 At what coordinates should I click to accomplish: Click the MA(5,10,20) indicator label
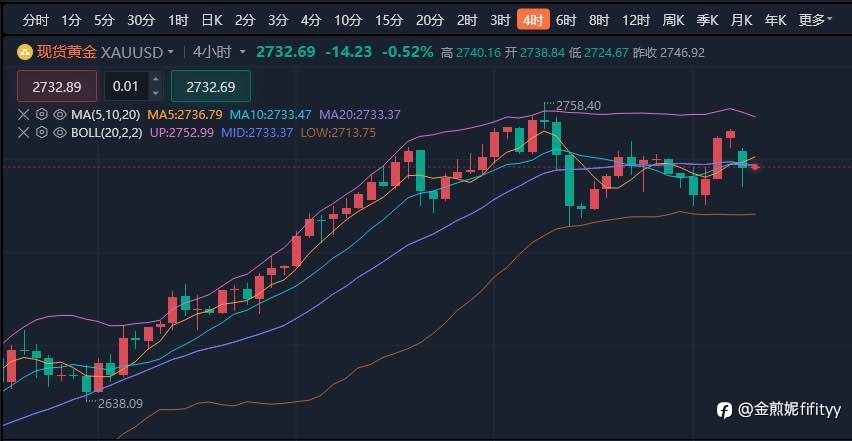105,115
